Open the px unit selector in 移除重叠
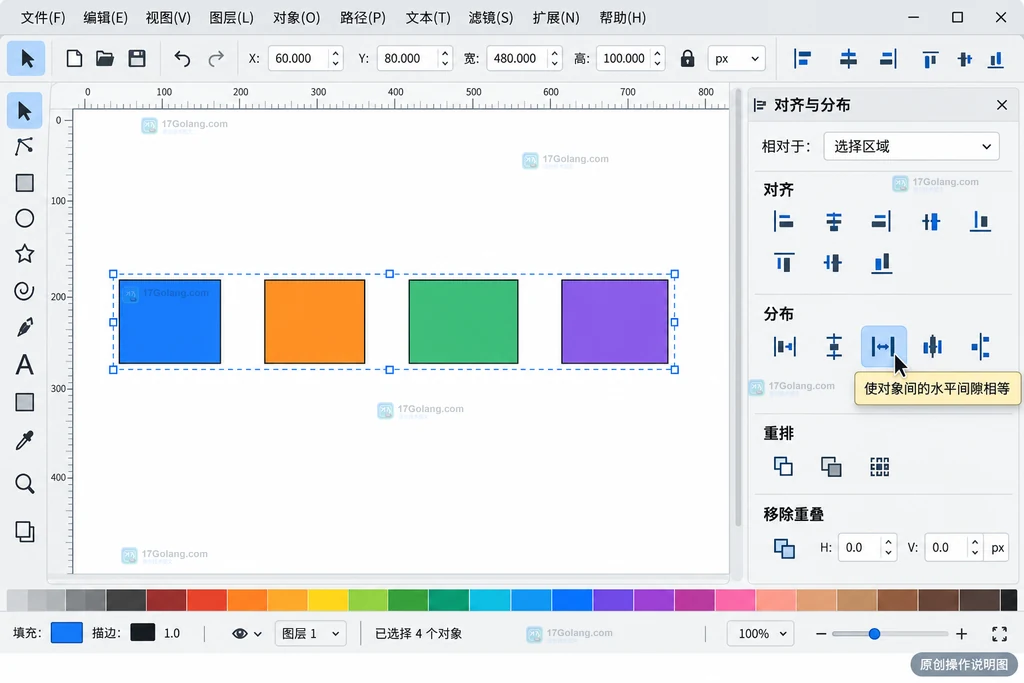Viewport: 1024px width, 683px height. 997,548
